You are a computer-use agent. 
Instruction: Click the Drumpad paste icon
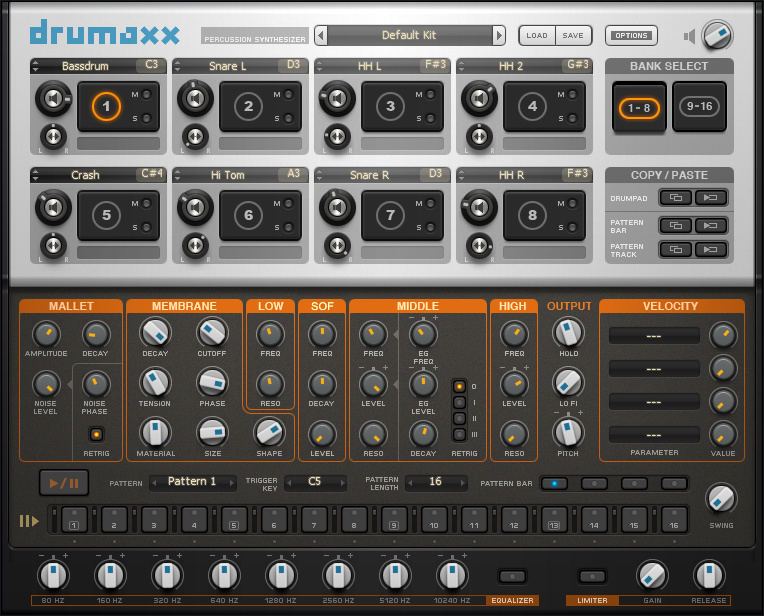coord(711,198)
